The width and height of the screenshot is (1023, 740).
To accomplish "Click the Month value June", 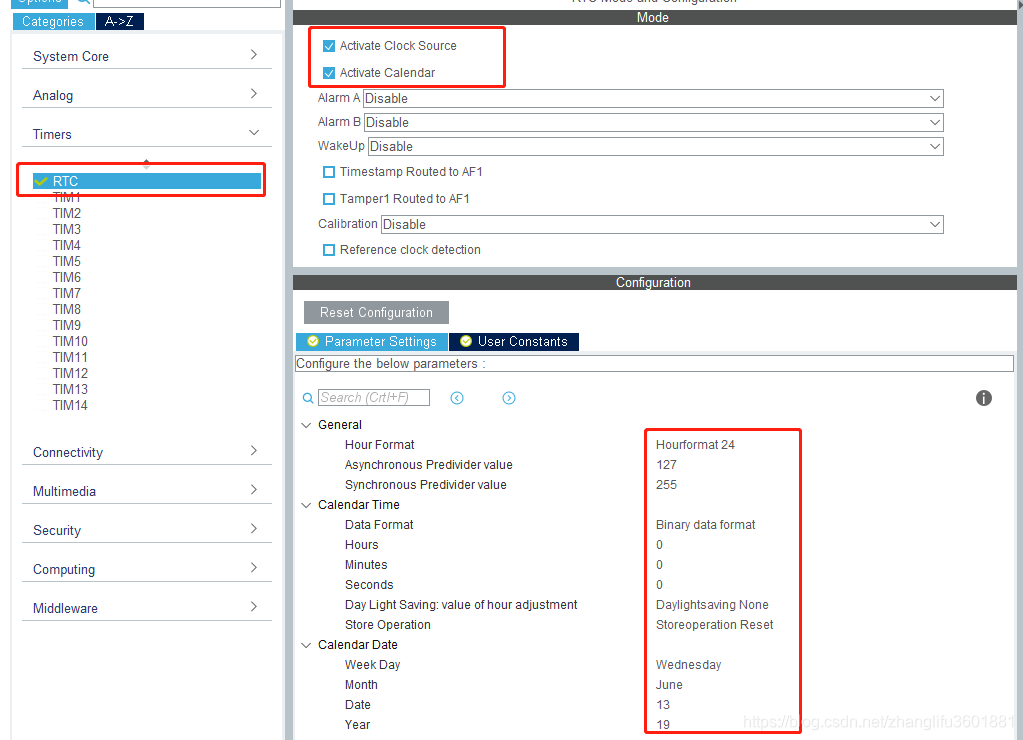I will (x=669, y=685).
